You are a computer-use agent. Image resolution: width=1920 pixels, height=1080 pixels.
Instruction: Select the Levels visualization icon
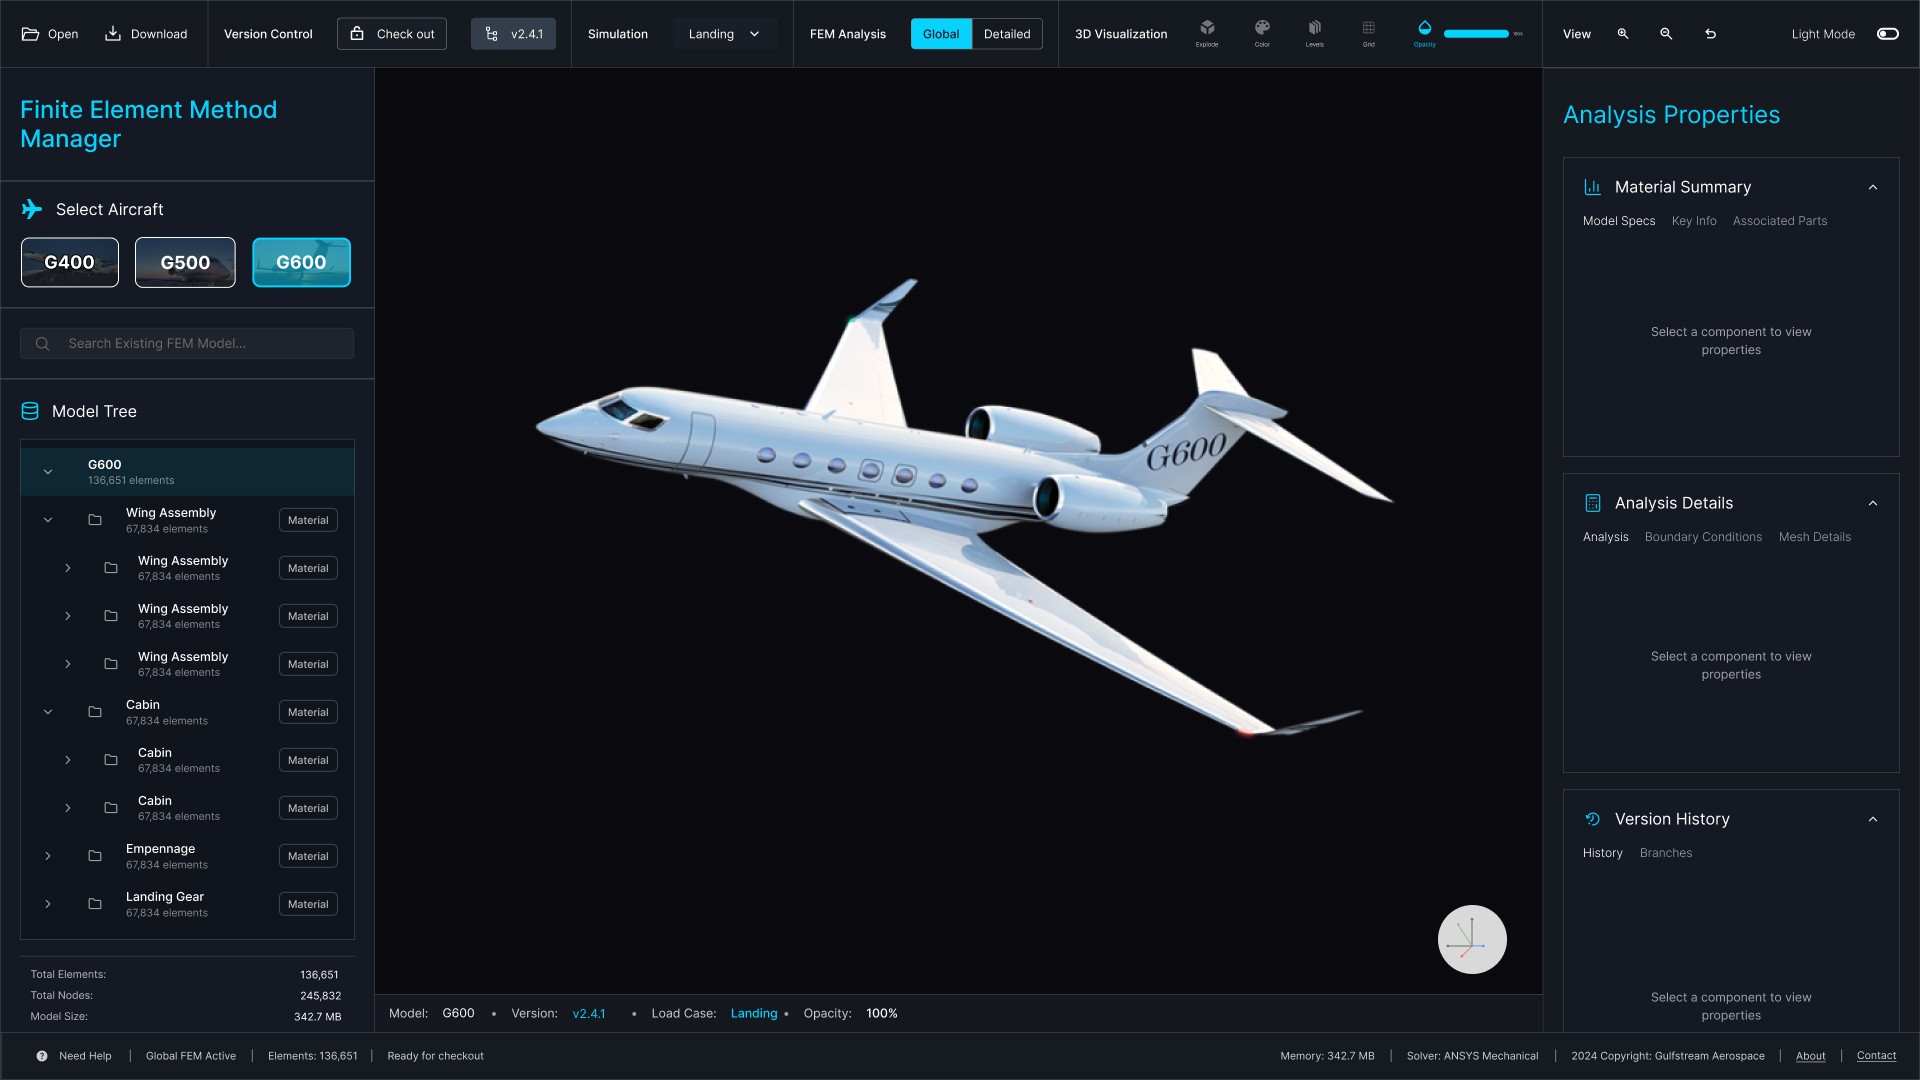click(1315, 30)
